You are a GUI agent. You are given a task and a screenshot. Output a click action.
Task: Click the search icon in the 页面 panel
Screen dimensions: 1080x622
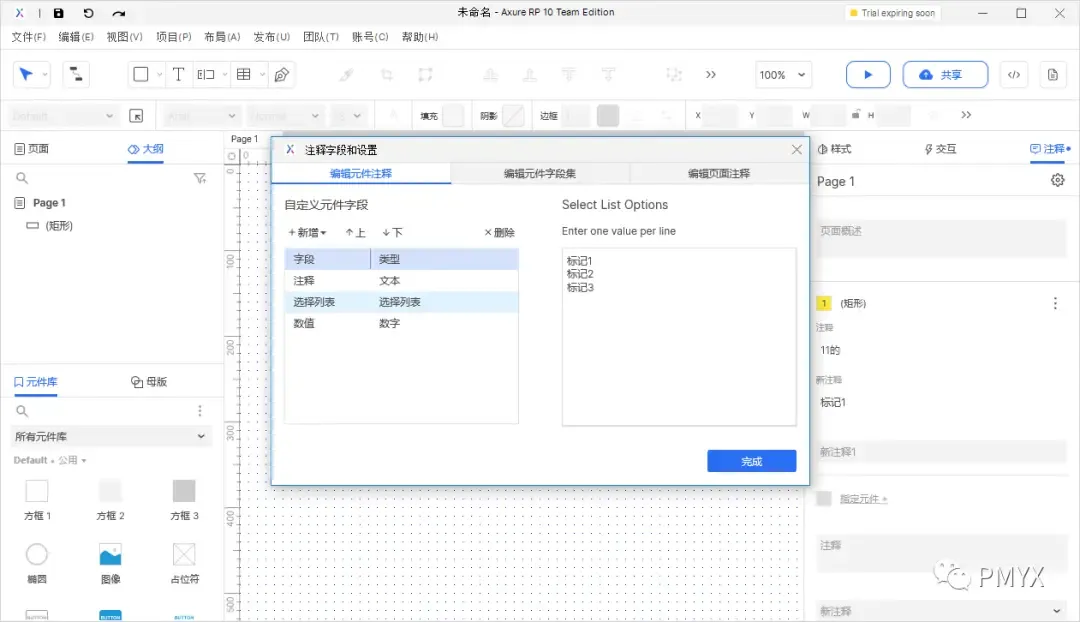point(21,178)
